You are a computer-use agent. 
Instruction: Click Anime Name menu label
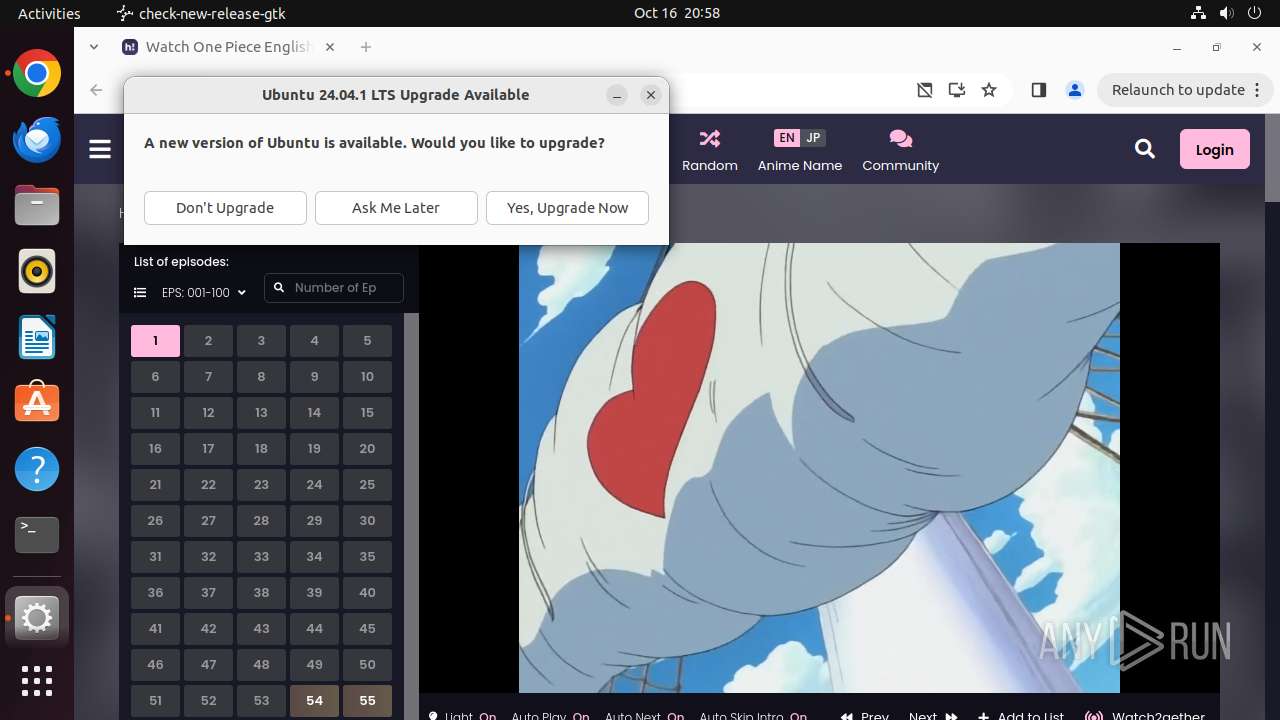tap(800, 165)
